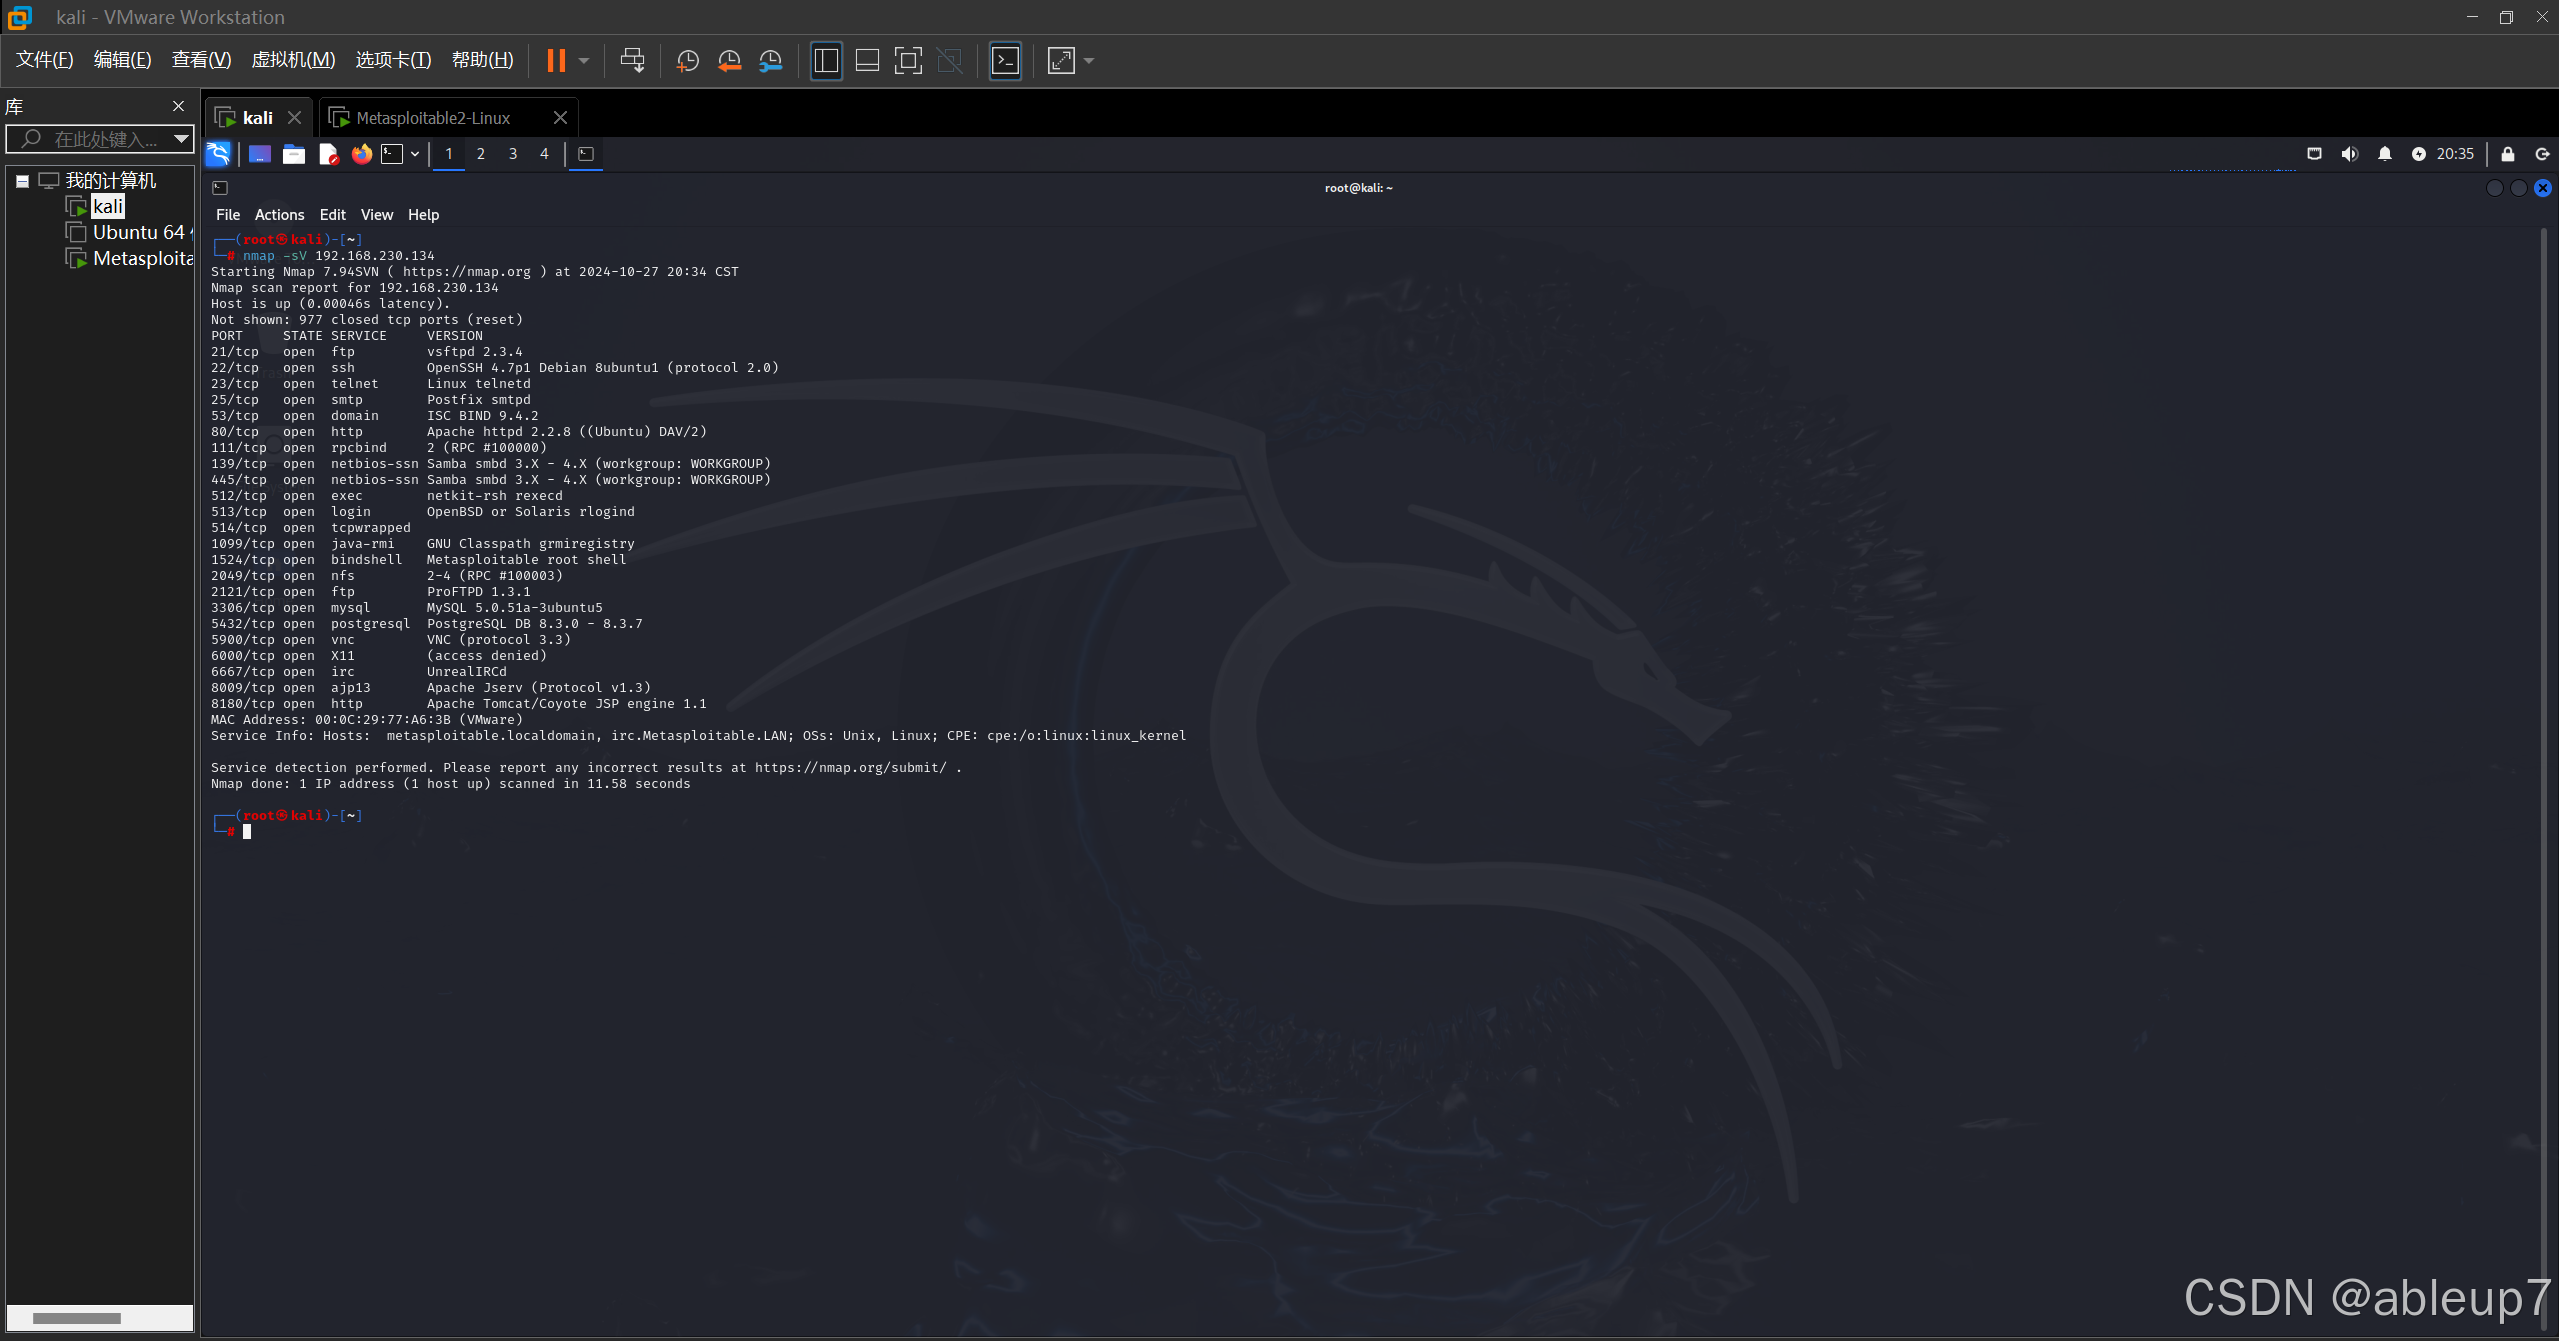Launch Firefox from the Kali panel
The height and width of the screenshot is (1341, 2559).
(362, 154)
